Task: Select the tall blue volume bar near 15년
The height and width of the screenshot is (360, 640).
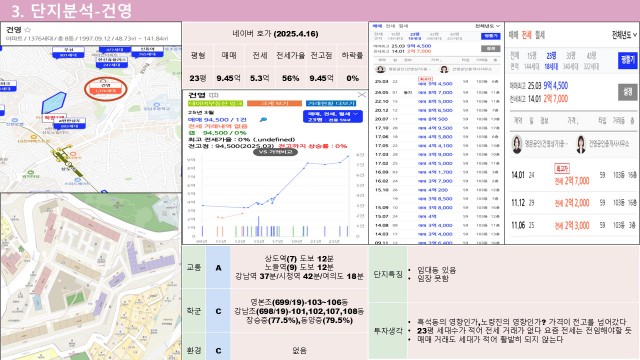Action: (258, 226)
